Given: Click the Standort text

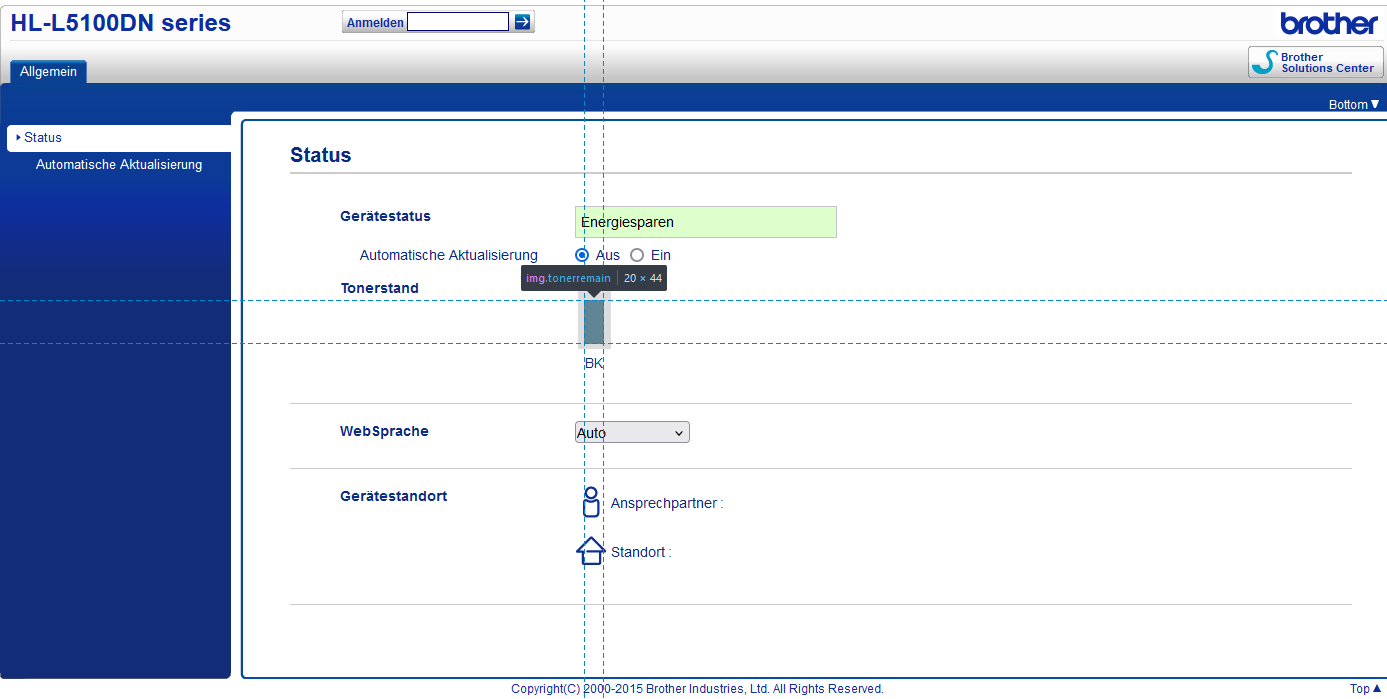Looking at the screenshot, I should click(641, 552).
